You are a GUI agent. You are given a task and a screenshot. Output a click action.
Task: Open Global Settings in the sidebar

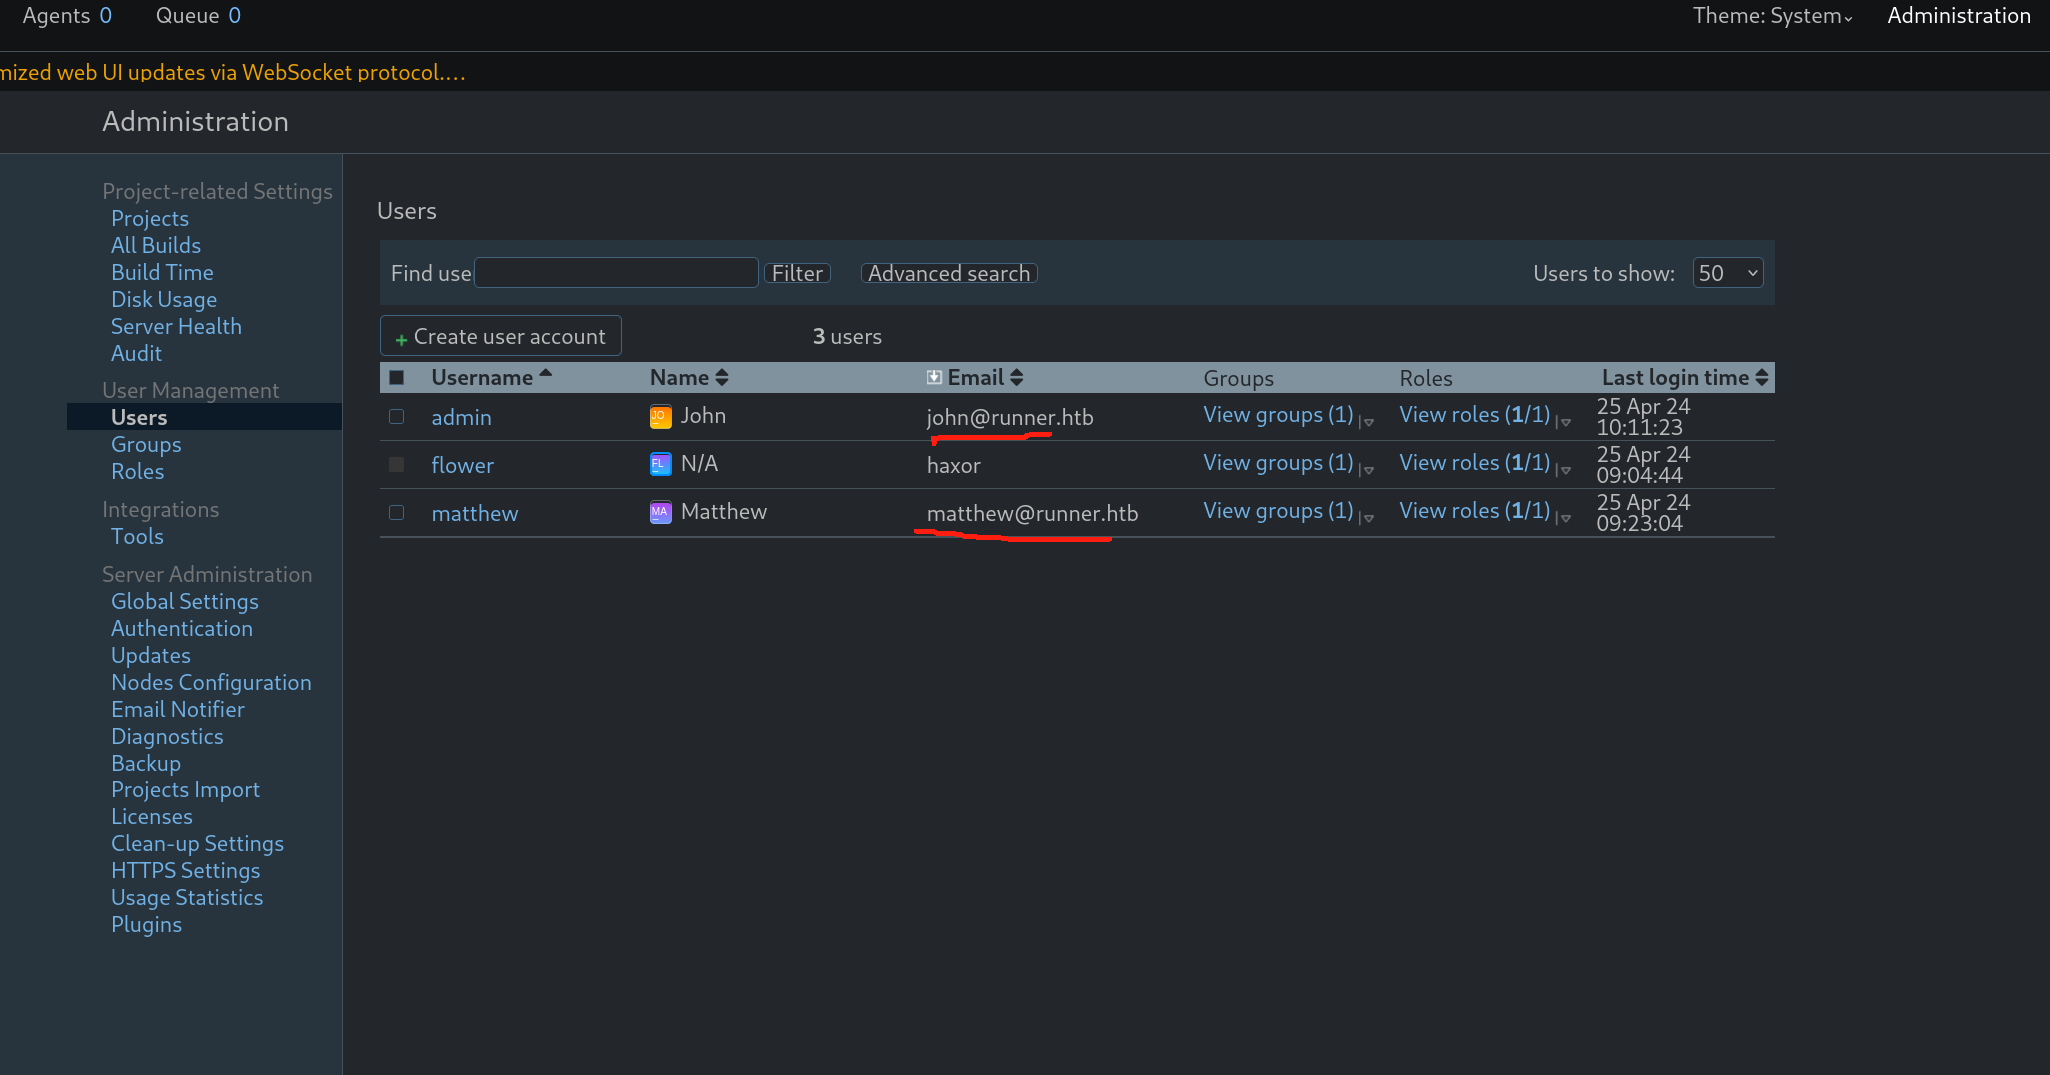click(x=185, y=601)
